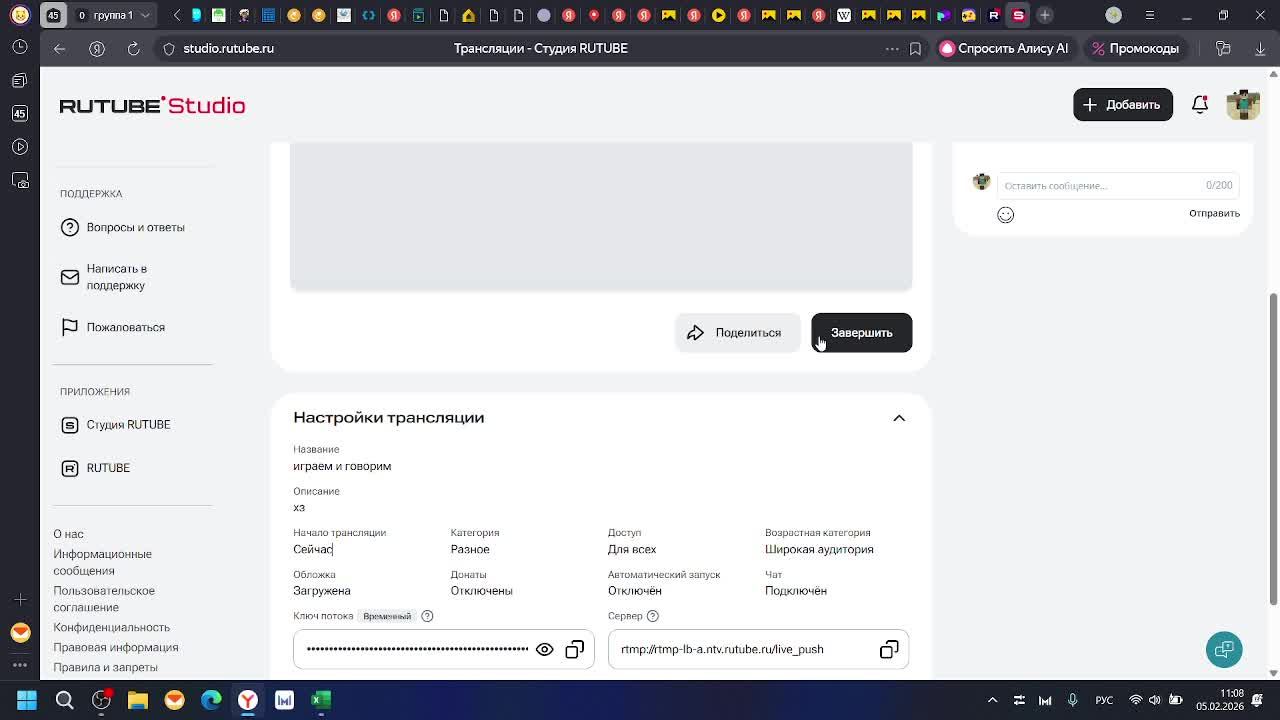This screenshot has height=720, width=1280.
Task: Open File Explorer from the taskbar
Action: point(138,700)
